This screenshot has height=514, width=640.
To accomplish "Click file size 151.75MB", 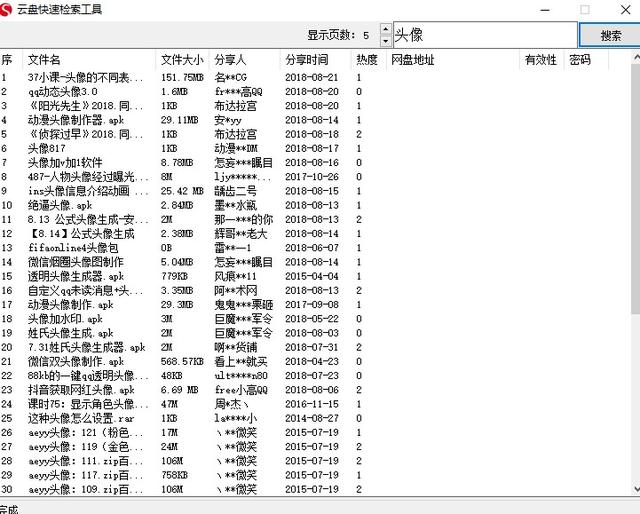I will tap(182, 77).
